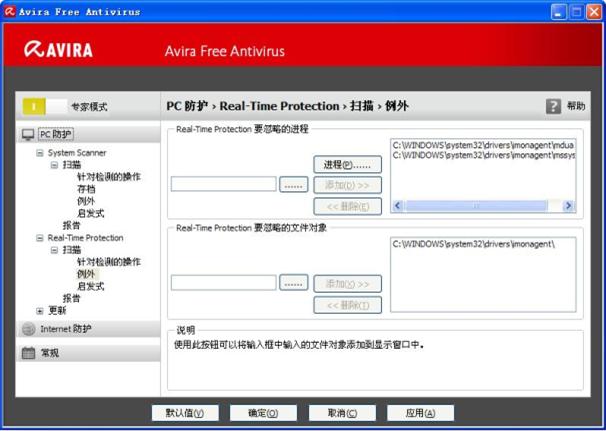
Task: Click the process list scroll left arrow
Action: [x=398, y=206]
